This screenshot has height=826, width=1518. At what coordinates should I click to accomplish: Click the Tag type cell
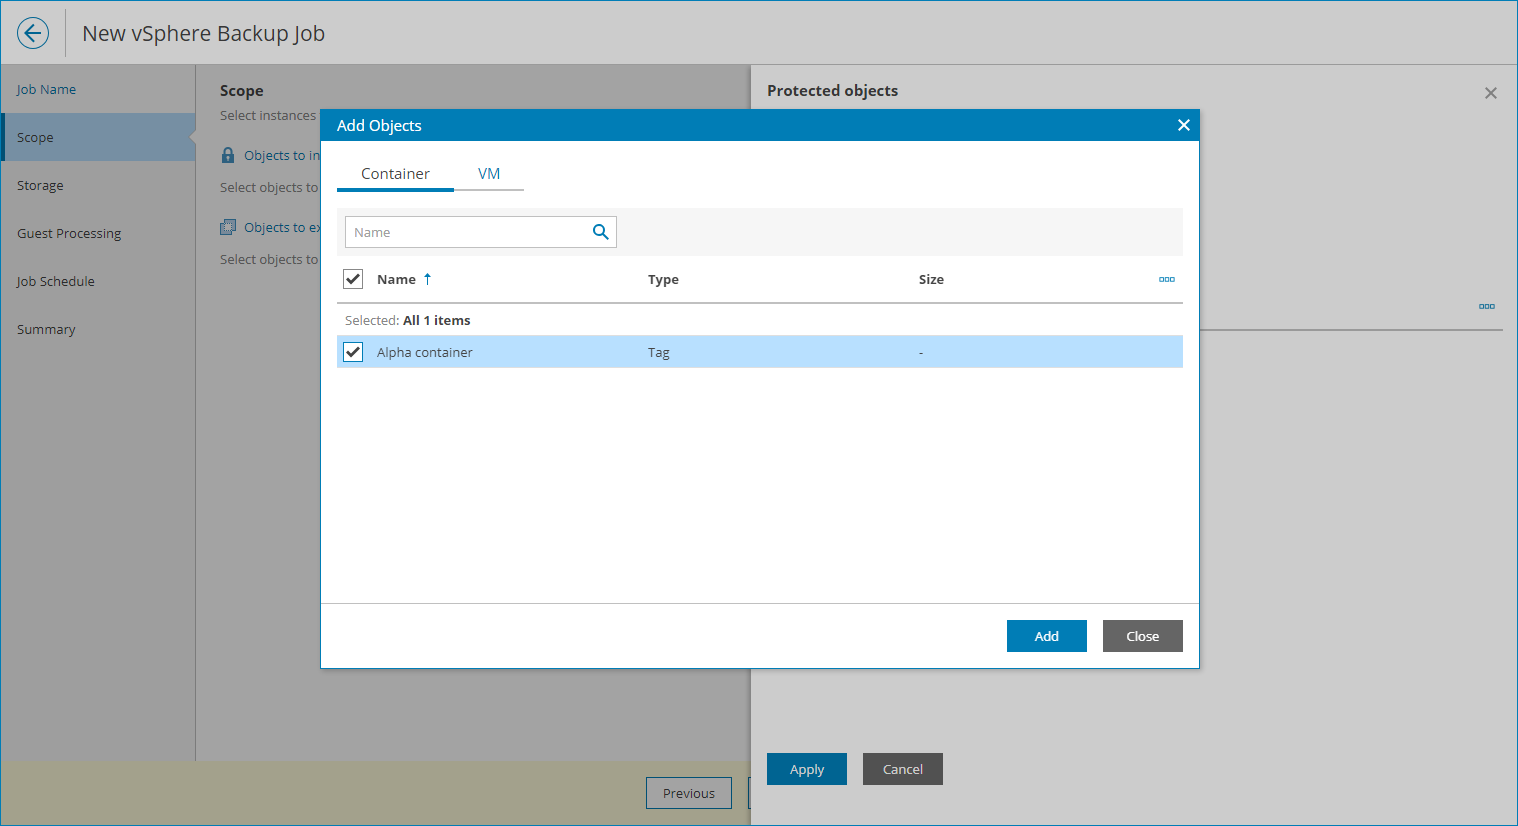tap(659, 352)
